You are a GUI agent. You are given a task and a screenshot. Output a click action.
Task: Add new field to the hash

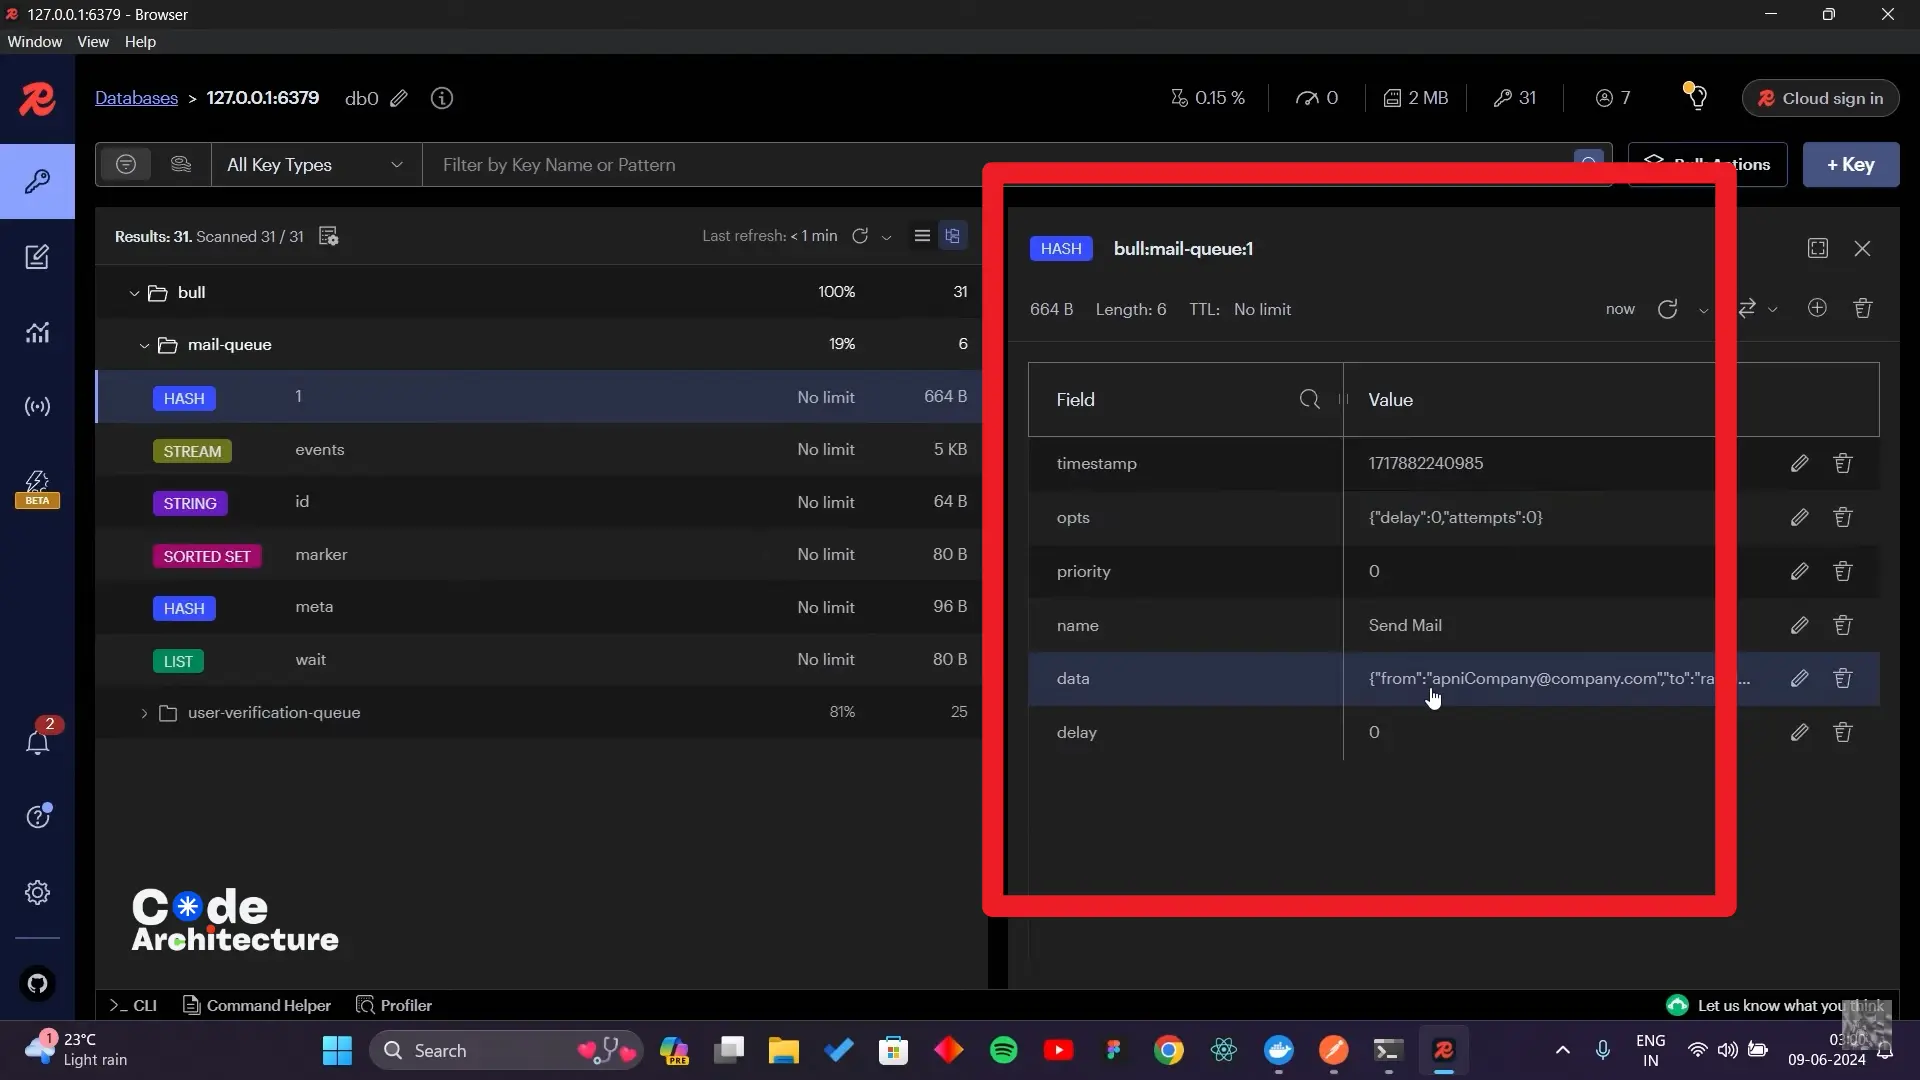click(x=1817, y=308)
